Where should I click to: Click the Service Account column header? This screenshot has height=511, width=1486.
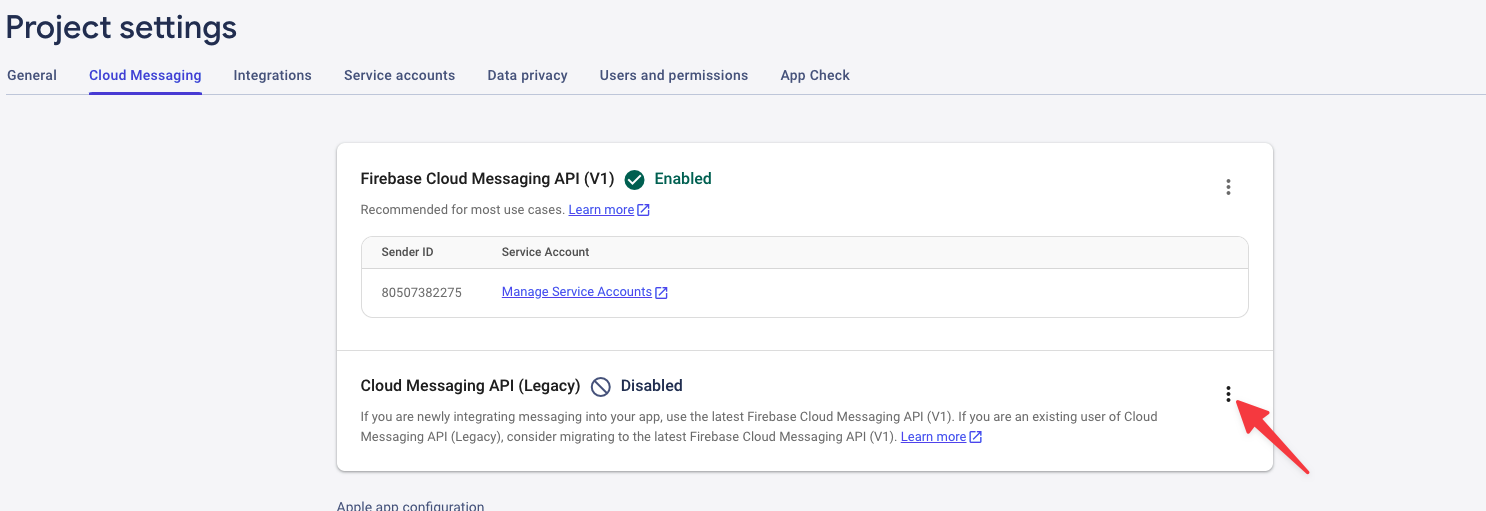point(545,252)
